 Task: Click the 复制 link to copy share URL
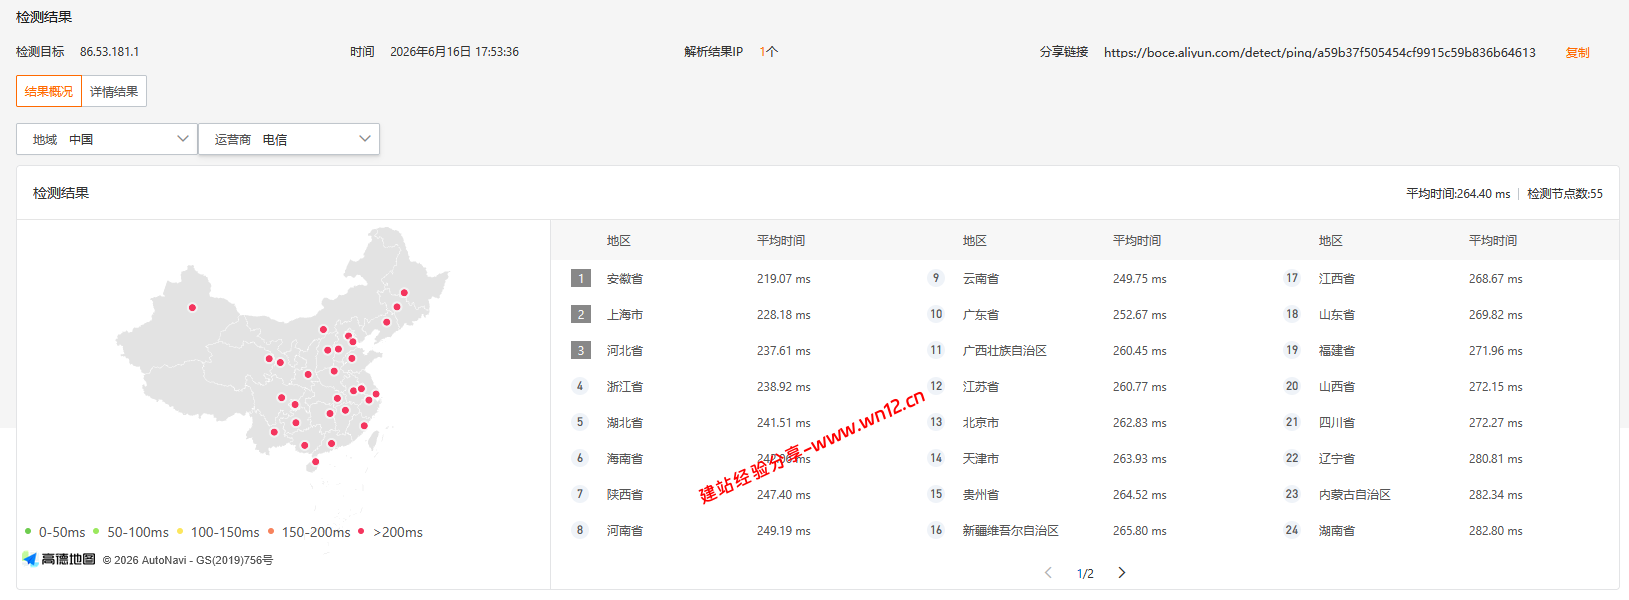pyautogui.click(x=1577, y=52)
